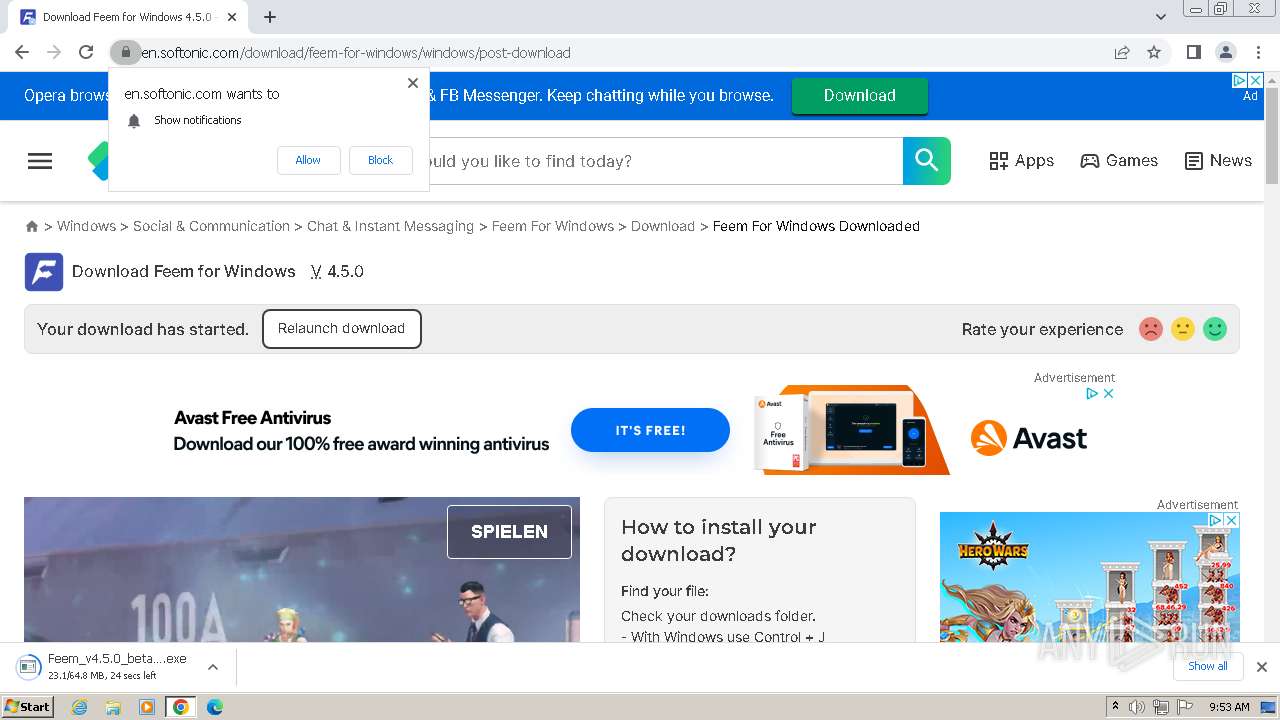Viewport: 1280px width, 720px height.
Task: Open the Chrome profile avatar
Action: coord(1226,52)
